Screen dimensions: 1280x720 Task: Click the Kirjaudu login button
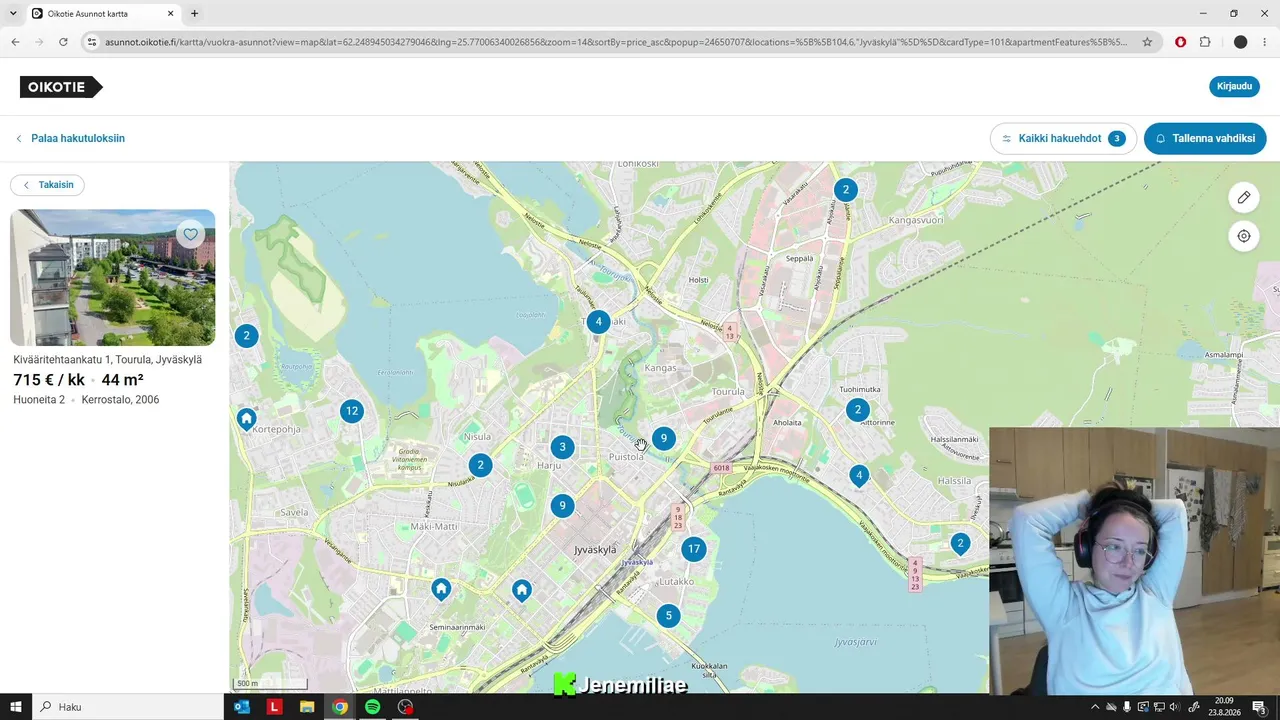[x=1234, y=86]
